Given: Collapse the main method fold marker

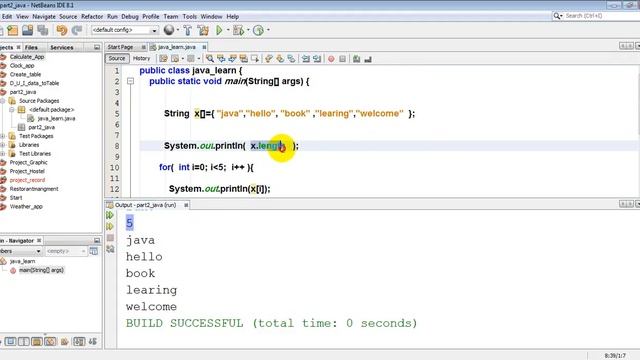Looking at the screenshot, I should [130, 81].
